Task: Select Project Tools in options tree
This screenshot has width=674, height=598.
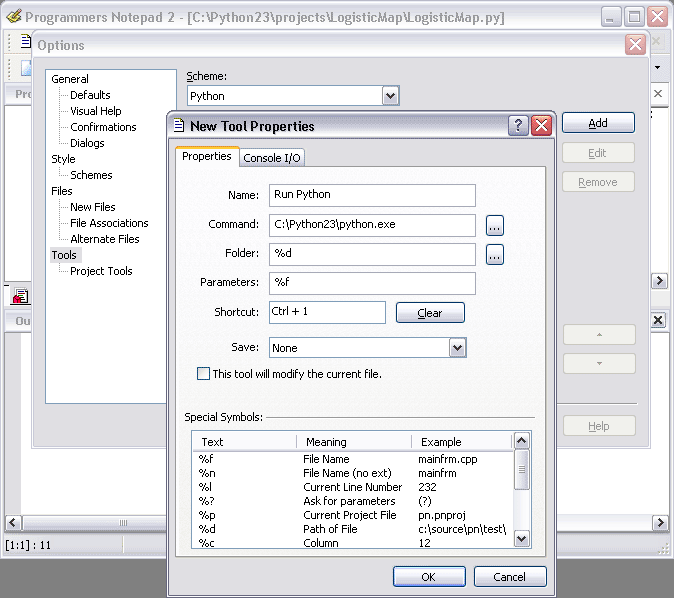Action: pos(101,271)
